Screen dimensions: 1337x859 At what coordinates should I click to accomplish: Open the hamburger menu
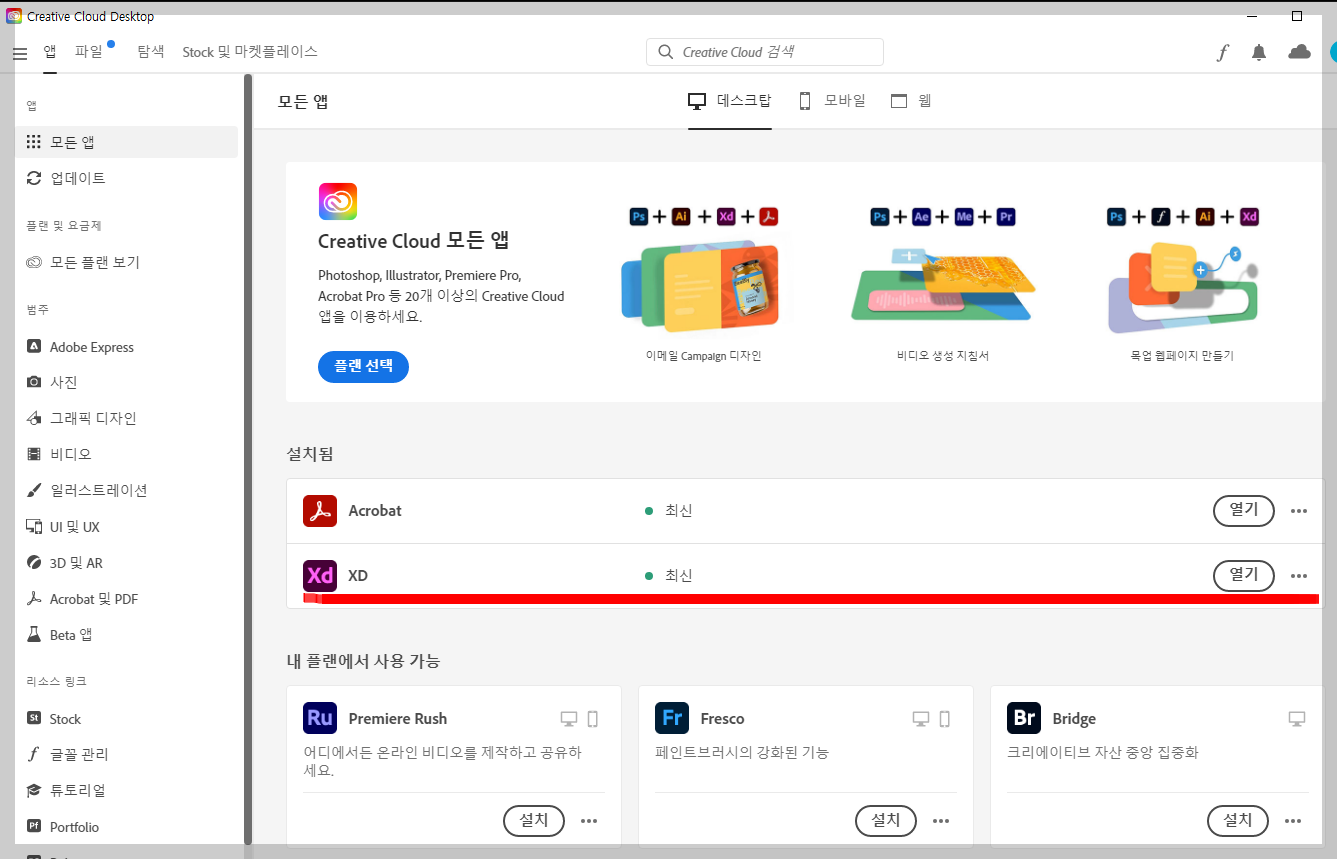pyautogui.click(x=19, y=52)
